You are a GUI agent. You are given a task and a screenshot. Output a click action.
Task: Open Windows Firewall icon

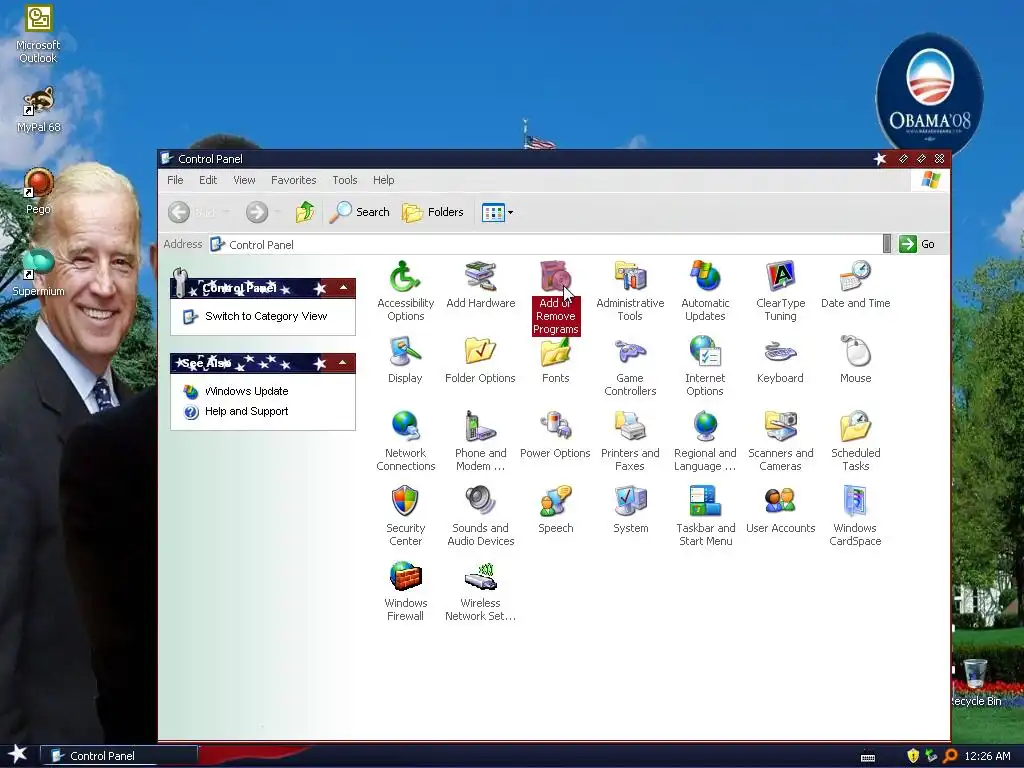click(405, 591)
